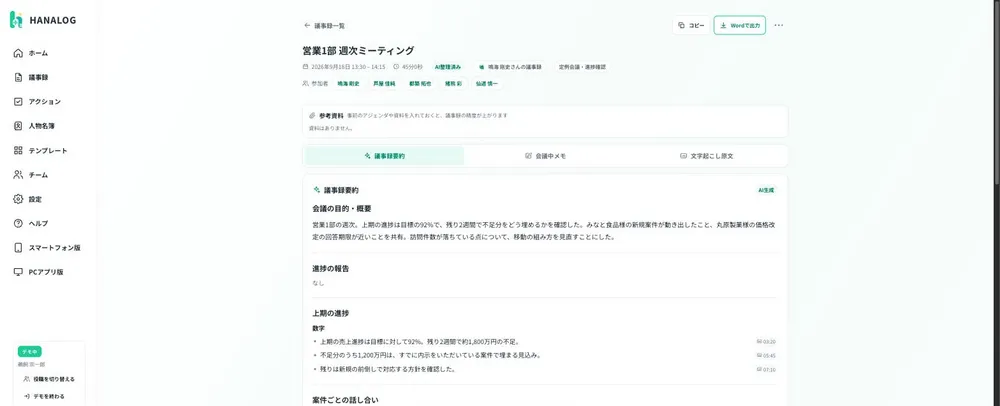1000x406 pixels.
Task: Click 役職を切り替える in the demo panel
Action: (49, 379)
